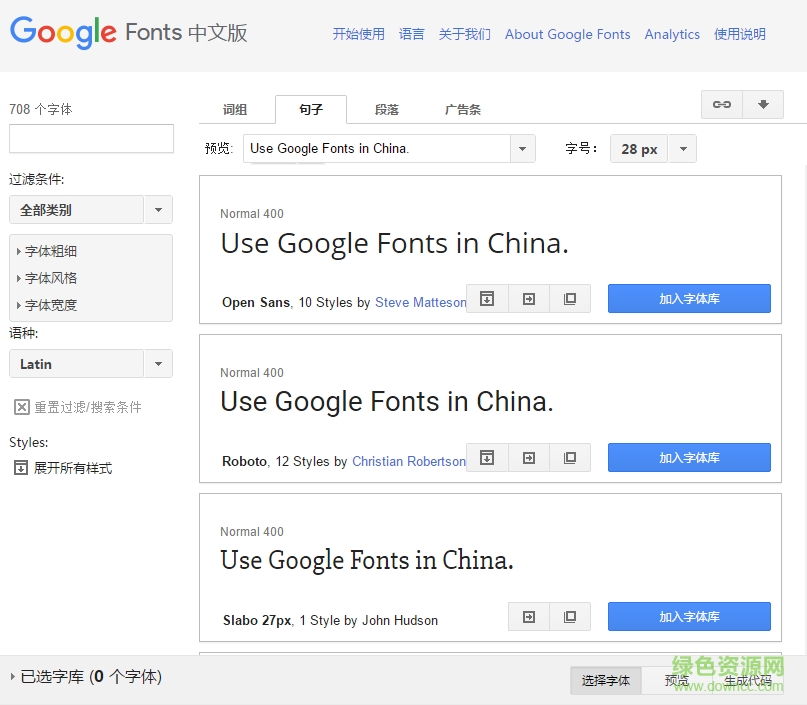Screen dimensions: 807x705
Task: Click 加入字体库 for Open Sans
Action: tap(688, 298)
